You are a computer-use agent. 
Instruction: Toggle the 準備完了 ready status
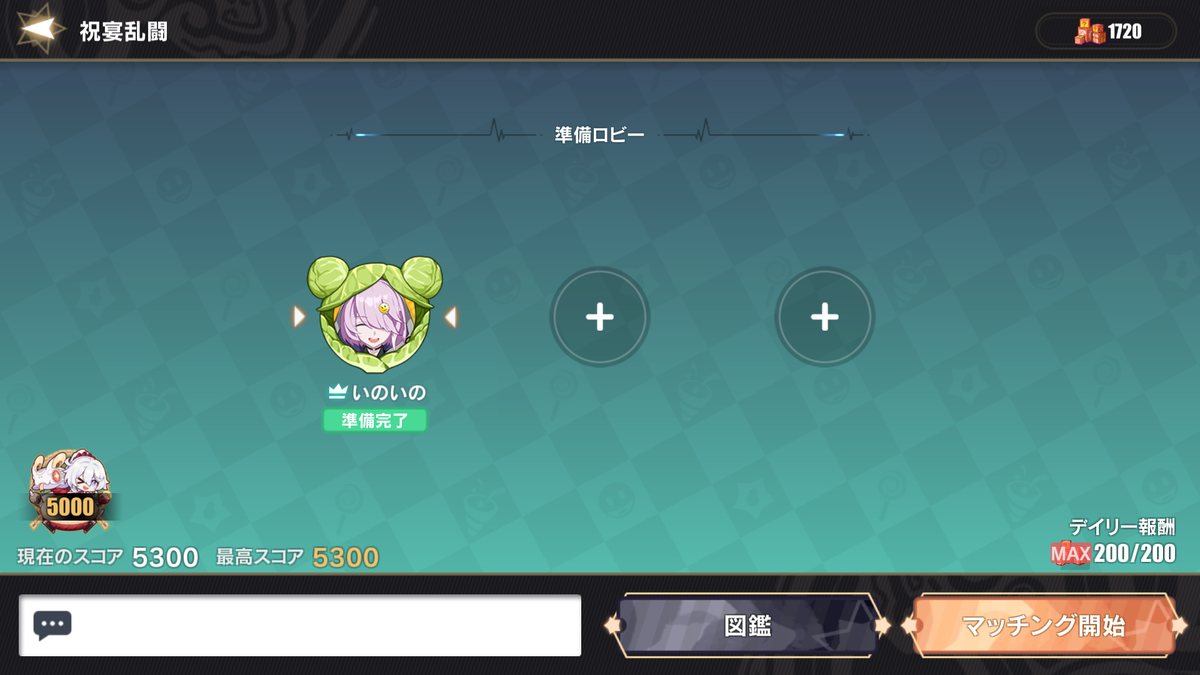[375, 420]
